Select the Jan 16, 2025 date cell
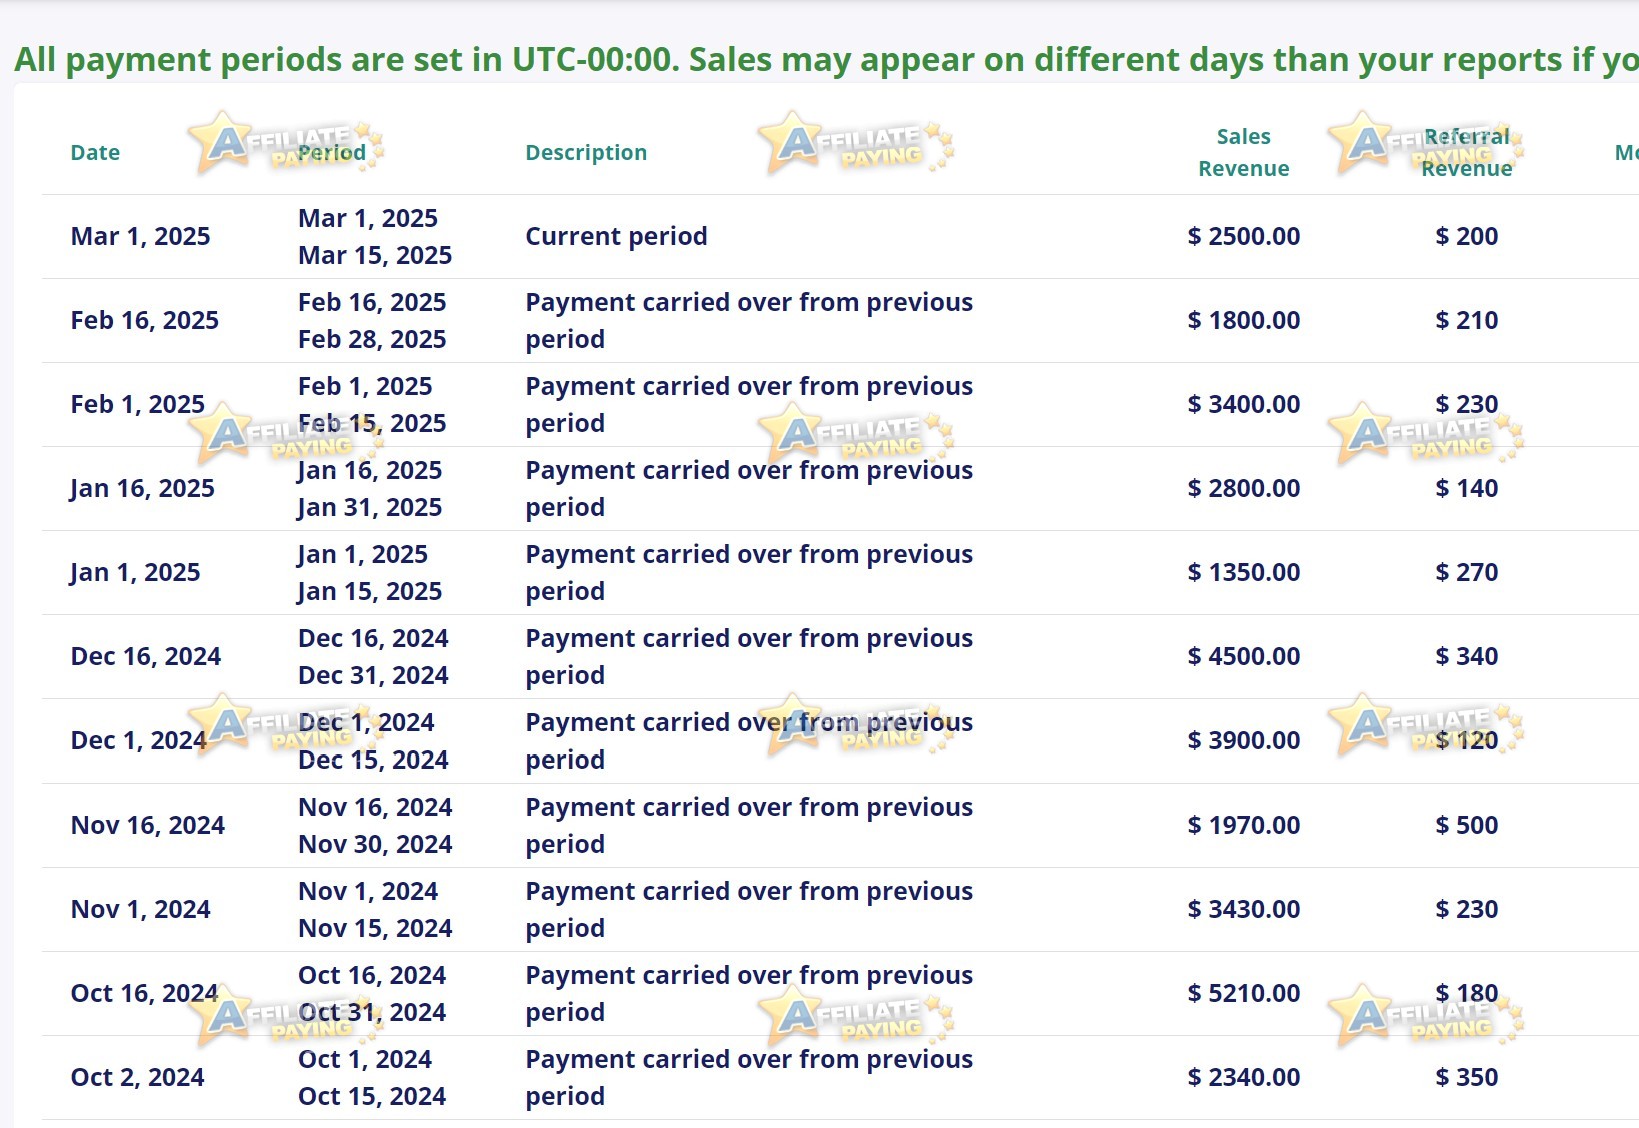 coord(142,489)
